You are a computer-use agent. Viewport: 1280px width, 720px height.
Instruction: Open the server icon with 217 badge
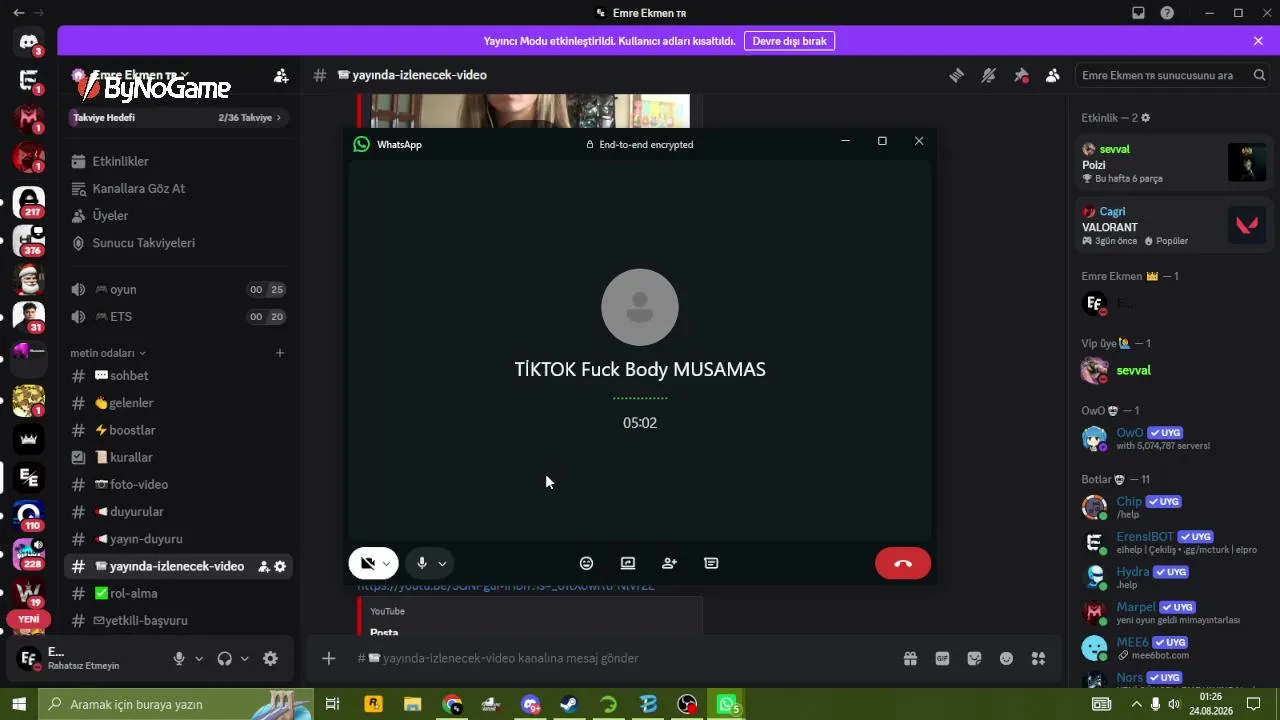tap(29, 202)
